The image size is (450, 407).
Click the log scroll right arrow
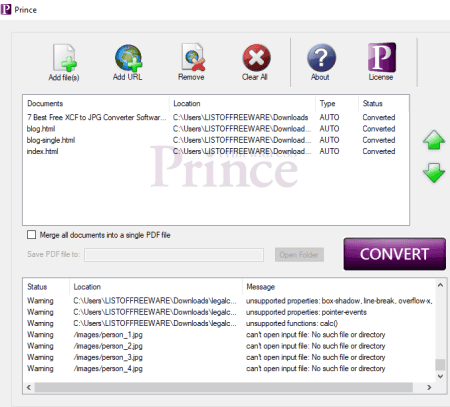pos(429,387)
